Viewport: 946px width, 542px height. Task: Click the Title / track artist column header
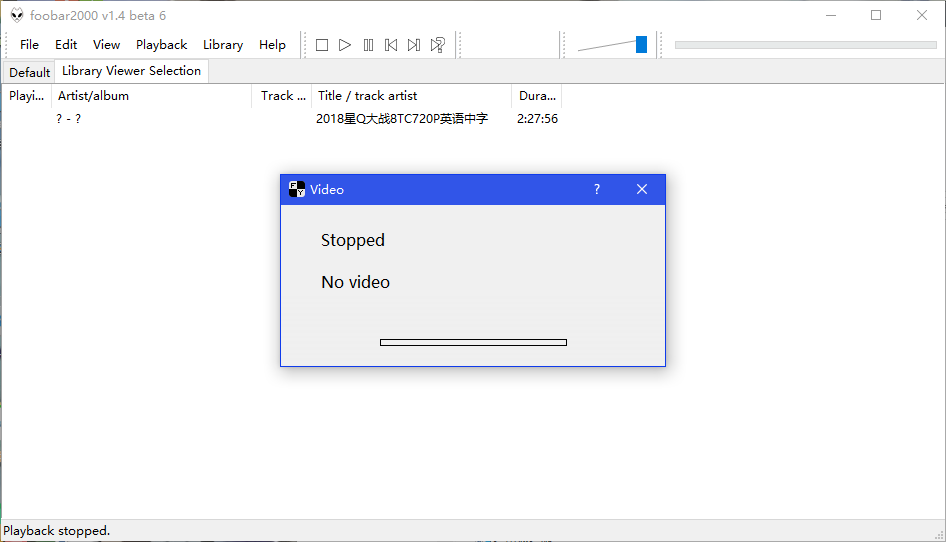[411, 96]
